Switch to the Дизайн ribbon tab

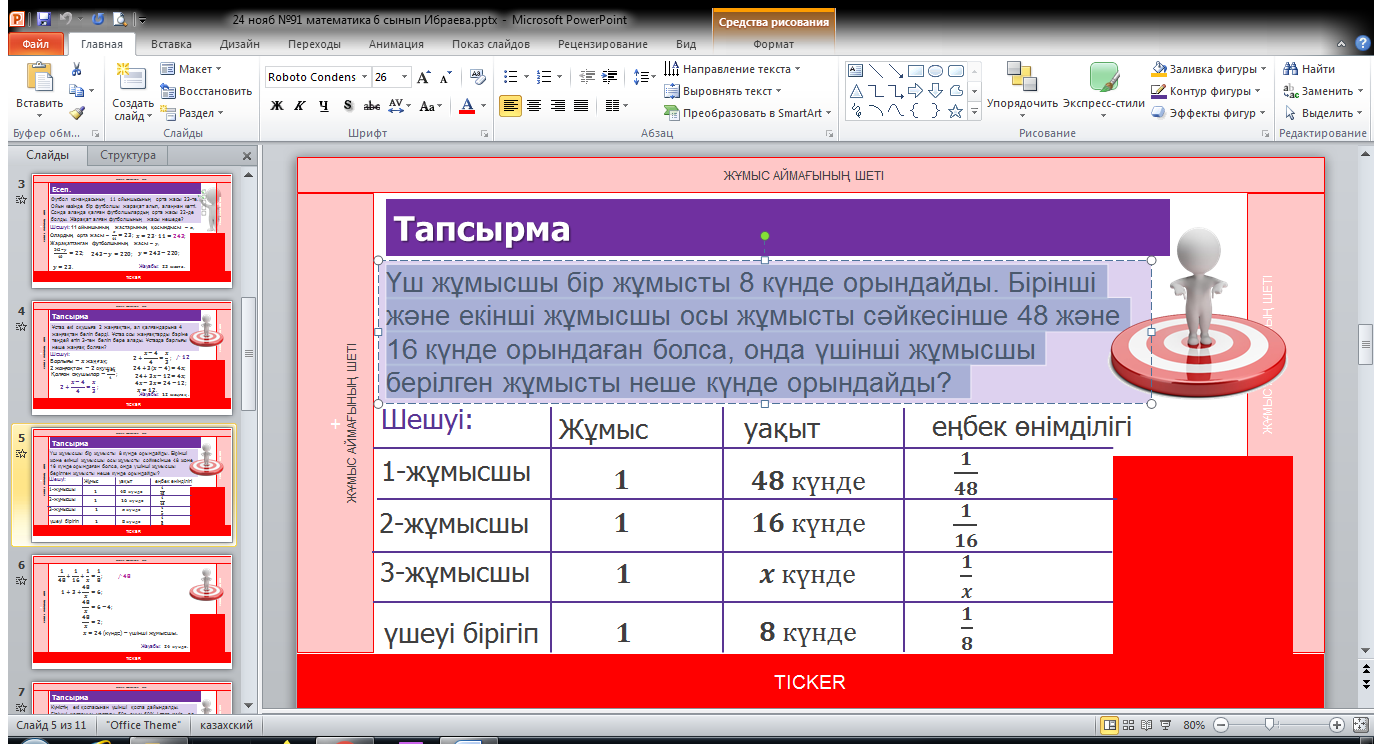240,44
